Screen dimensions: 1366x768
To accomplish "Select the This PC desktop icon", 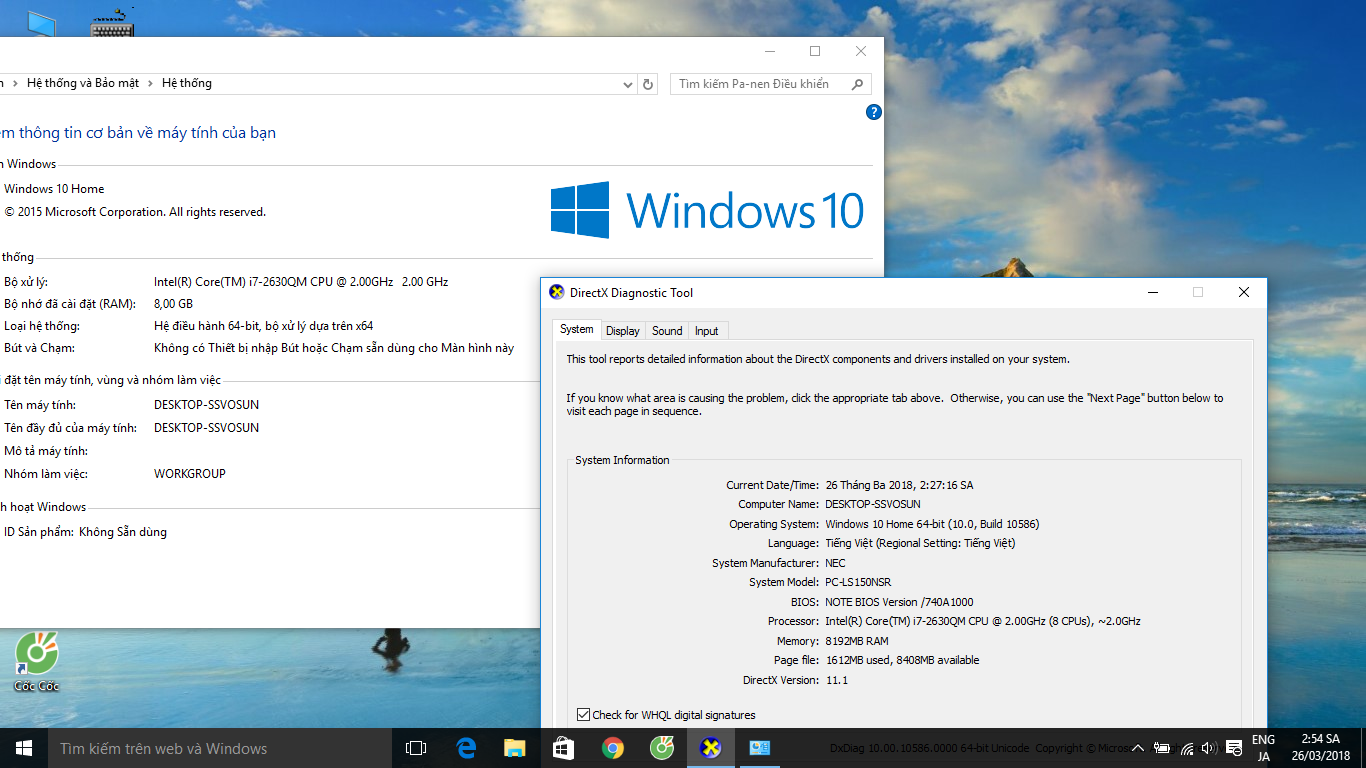I will click(x=41, y=22).
